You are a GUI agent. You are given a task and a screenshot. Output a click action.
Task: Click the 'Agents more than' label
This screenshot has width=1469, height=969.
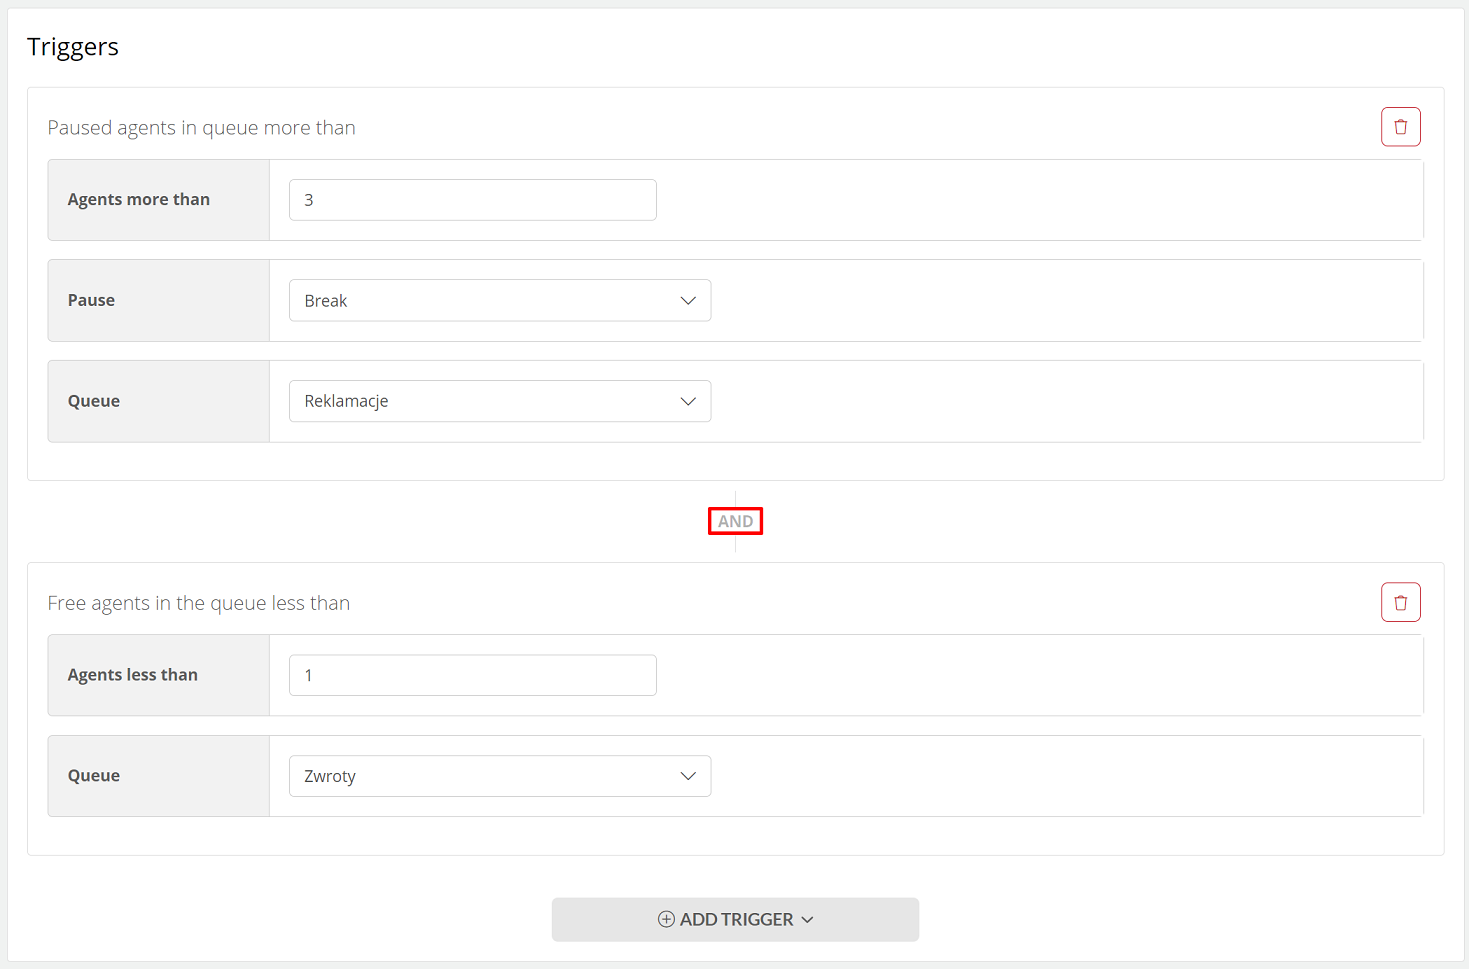(x=139, y=199)
